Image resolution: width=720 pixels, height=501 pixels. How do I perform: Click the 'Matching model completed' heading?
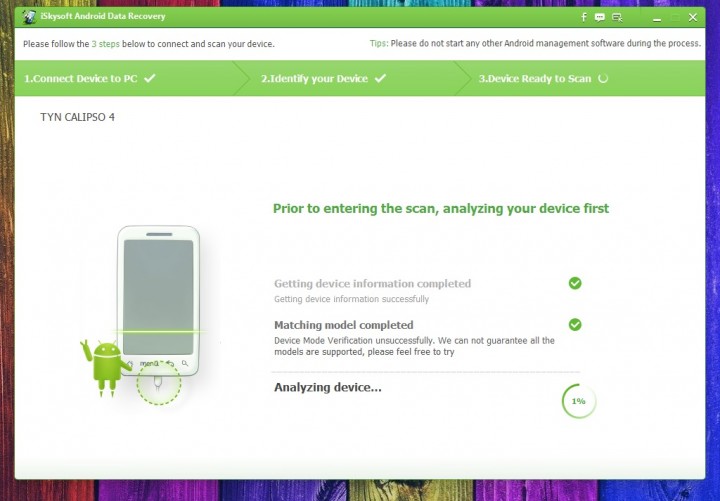point(343,325)
